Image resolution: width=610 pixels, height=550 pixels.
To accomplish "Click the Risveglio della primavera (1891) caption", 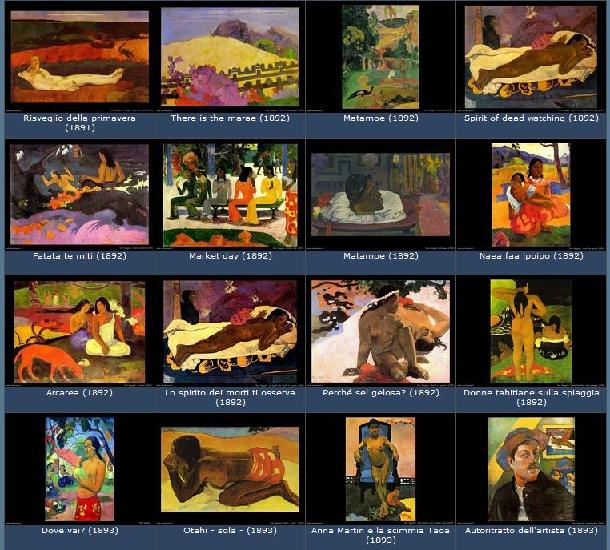I will (x=79, y=123).
